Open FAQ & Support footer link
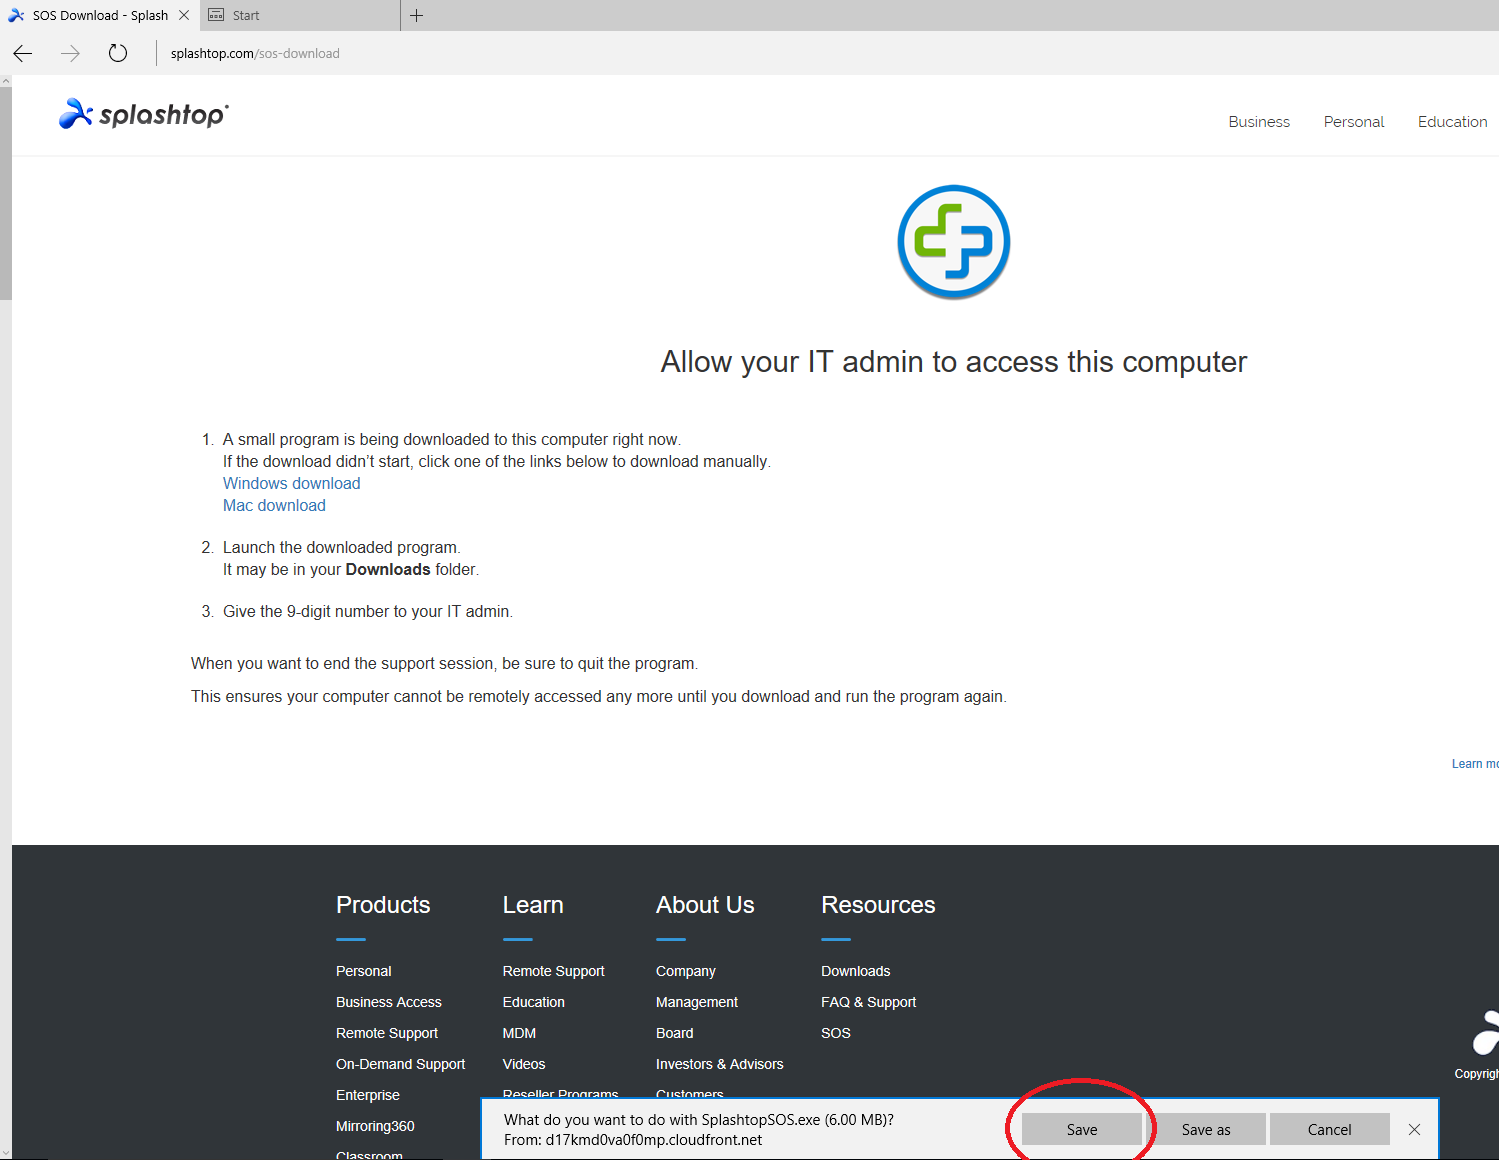The image size is (1499, 1160). coord(869,1002)
